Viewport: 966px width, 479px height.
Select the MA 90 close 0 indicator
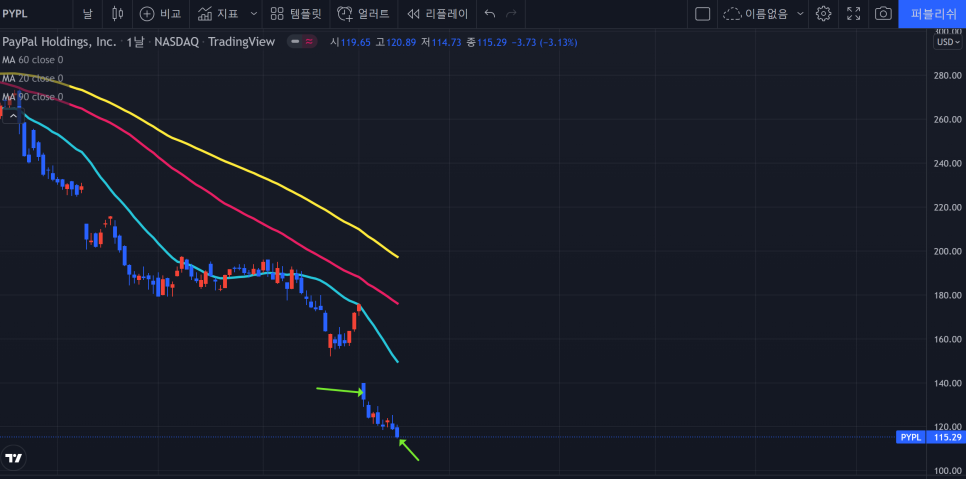point(33,97)
